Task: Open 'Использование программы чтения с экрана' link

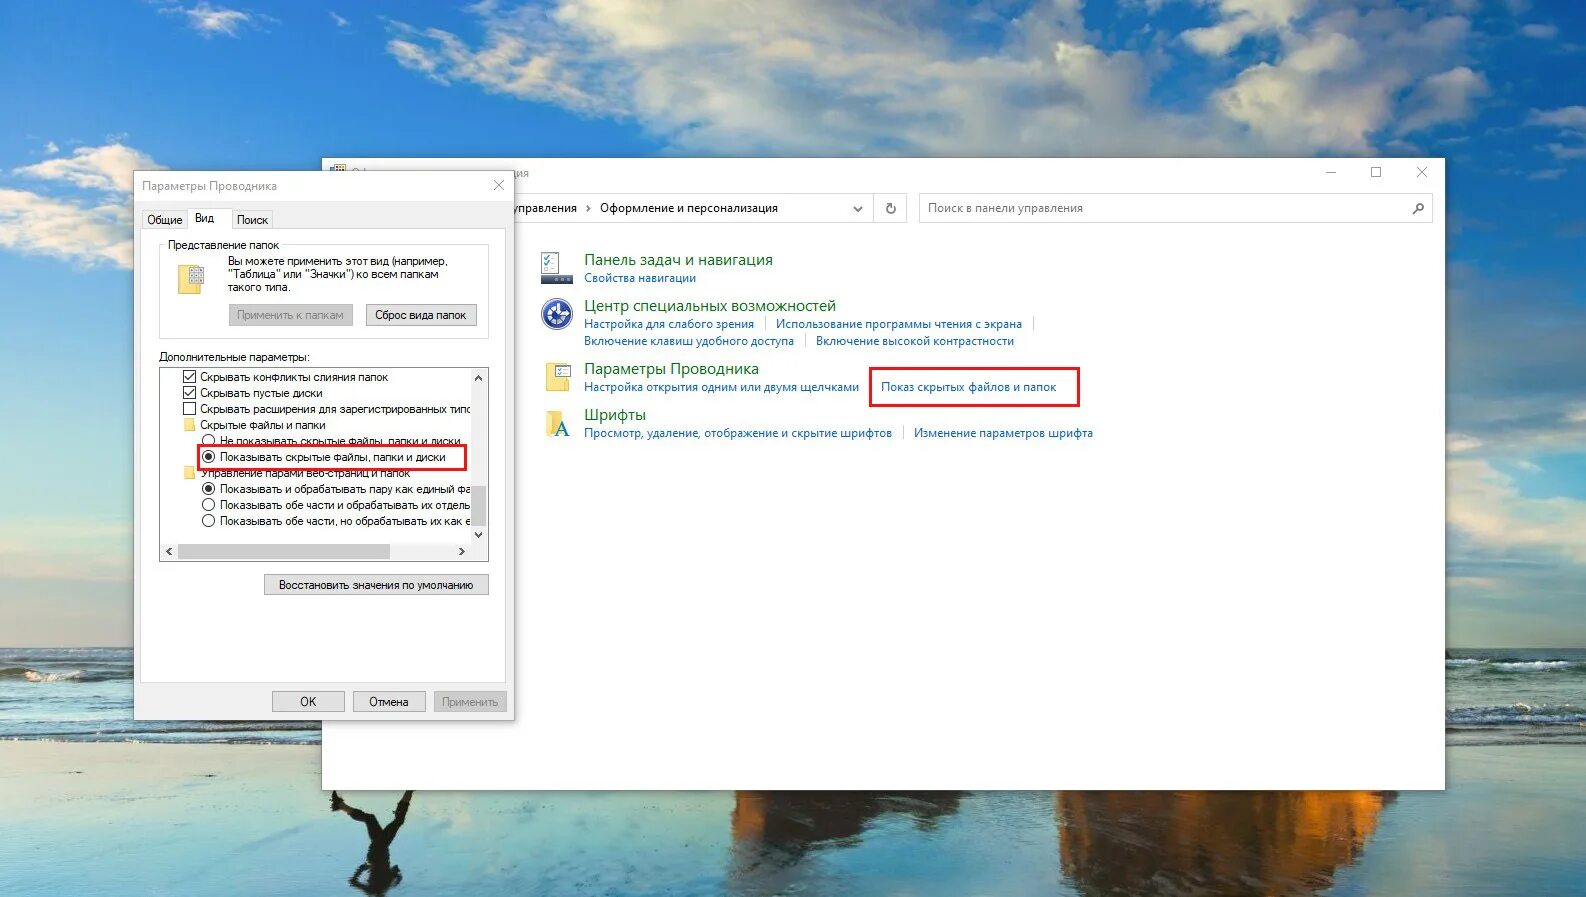Action: tap(899, 324)
